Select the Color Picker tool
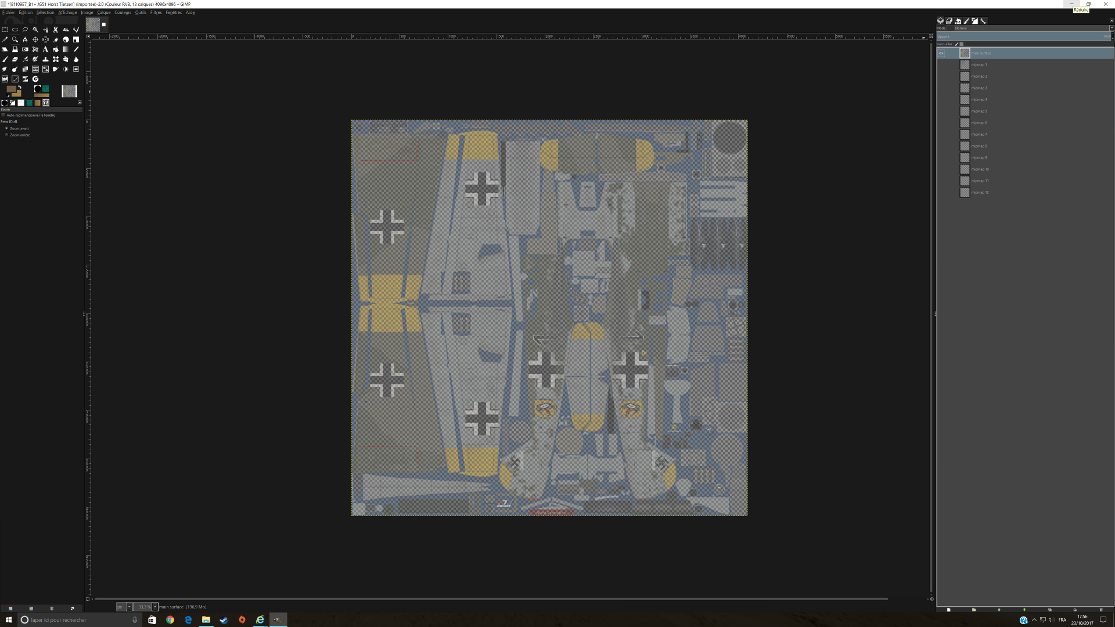1115x627 pixels. 5,40
